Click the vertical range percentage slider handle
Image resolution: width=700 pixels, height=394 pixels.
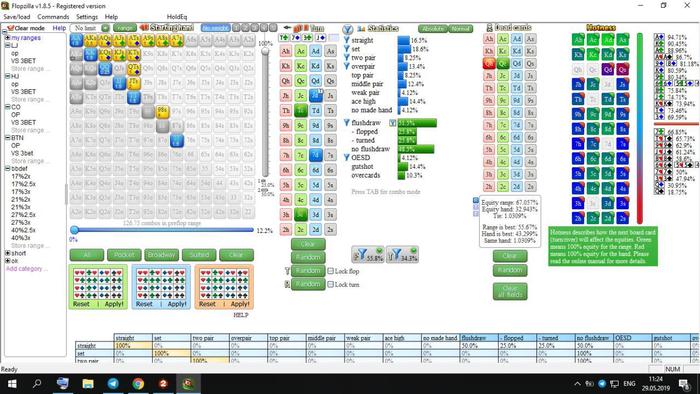(x=265, y=51)
